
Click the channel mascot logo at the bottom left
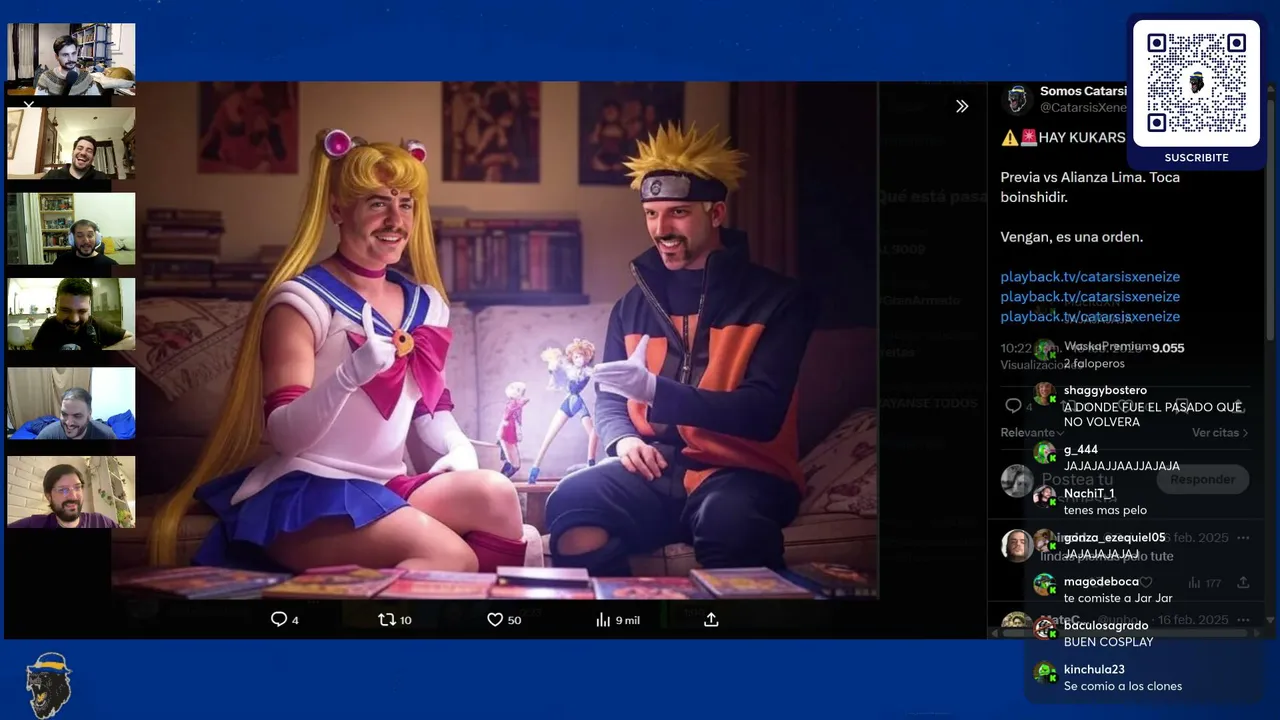point(48,684)
